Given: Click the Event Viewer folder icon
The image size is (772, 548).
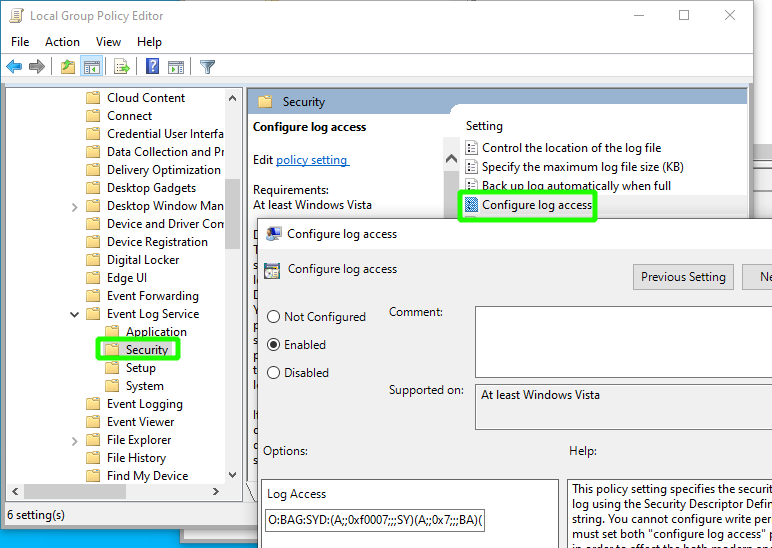Looking at the screenshot, I should click(x=93, y=422).
